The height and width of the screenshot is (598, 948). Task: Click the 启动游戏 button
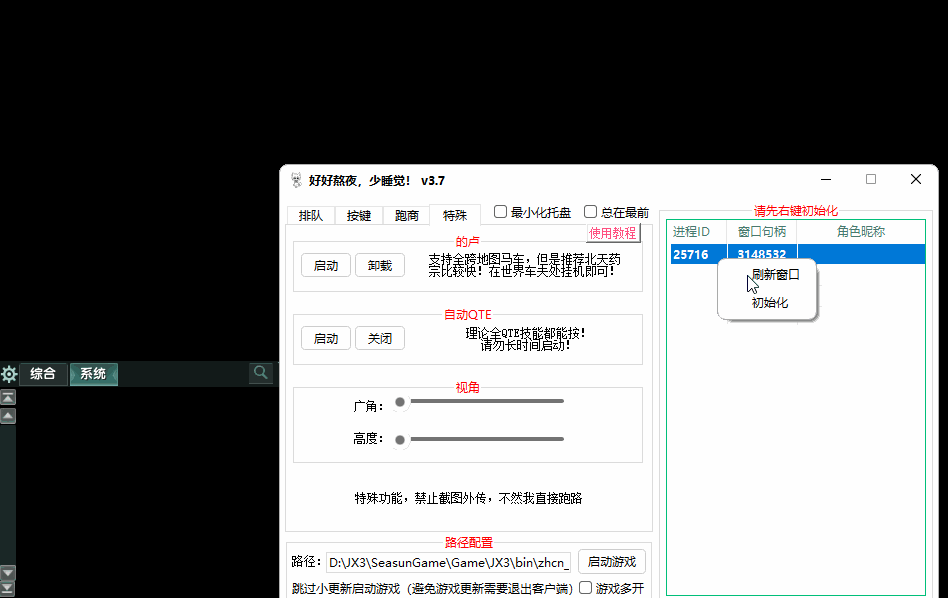click(x=611, y=561)
